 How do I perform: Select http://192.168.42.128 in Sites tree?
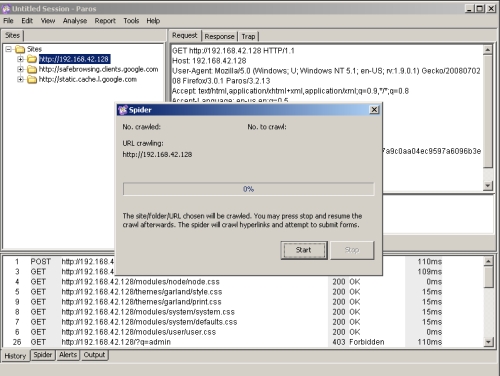pyautogui.click(x=74, y=59)
